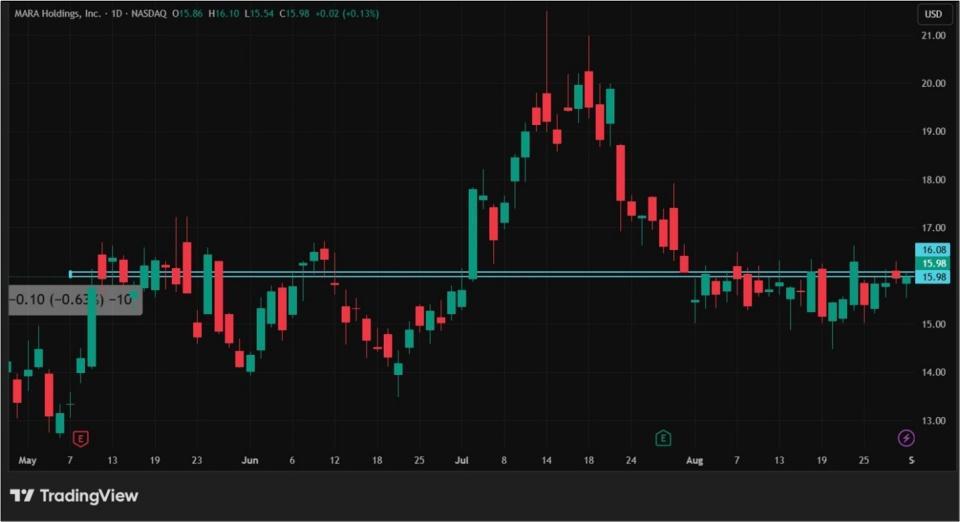Click the red earnings marker in May

click(81, 438)
